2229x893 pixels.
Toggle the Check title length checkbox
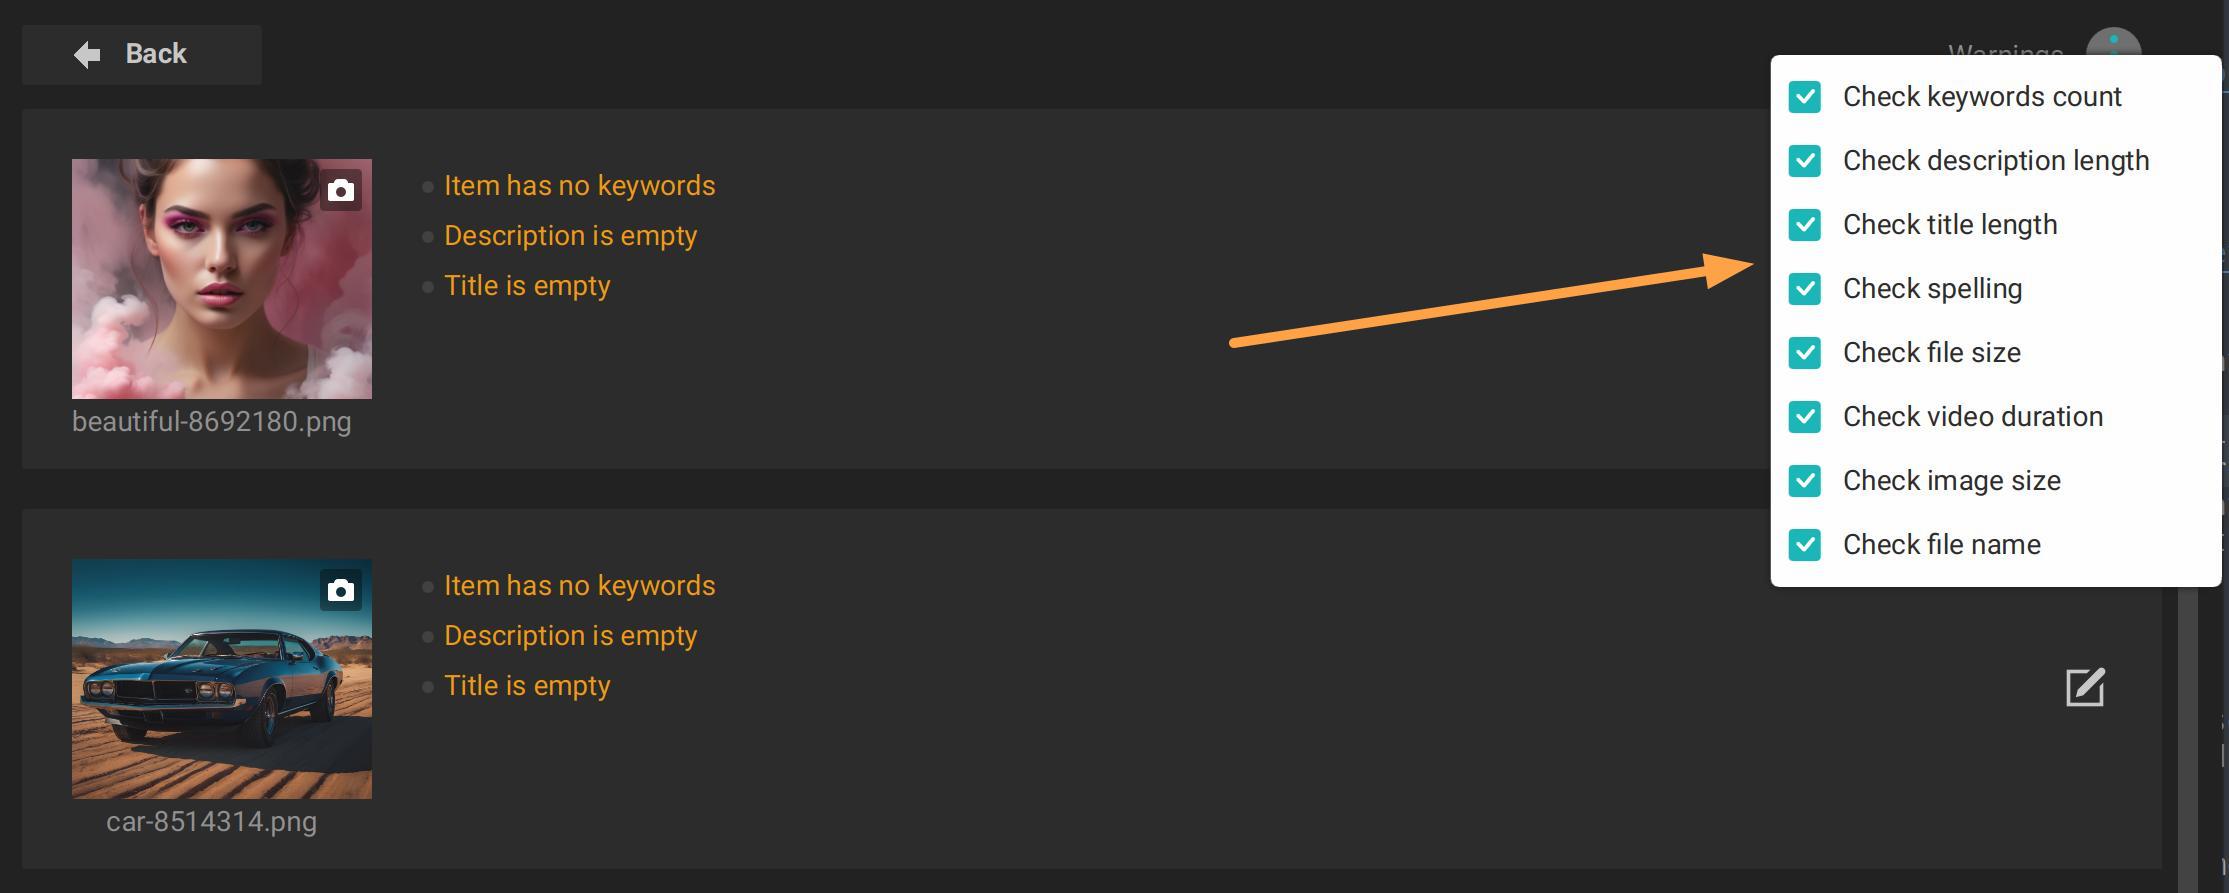pos(1805,225)
